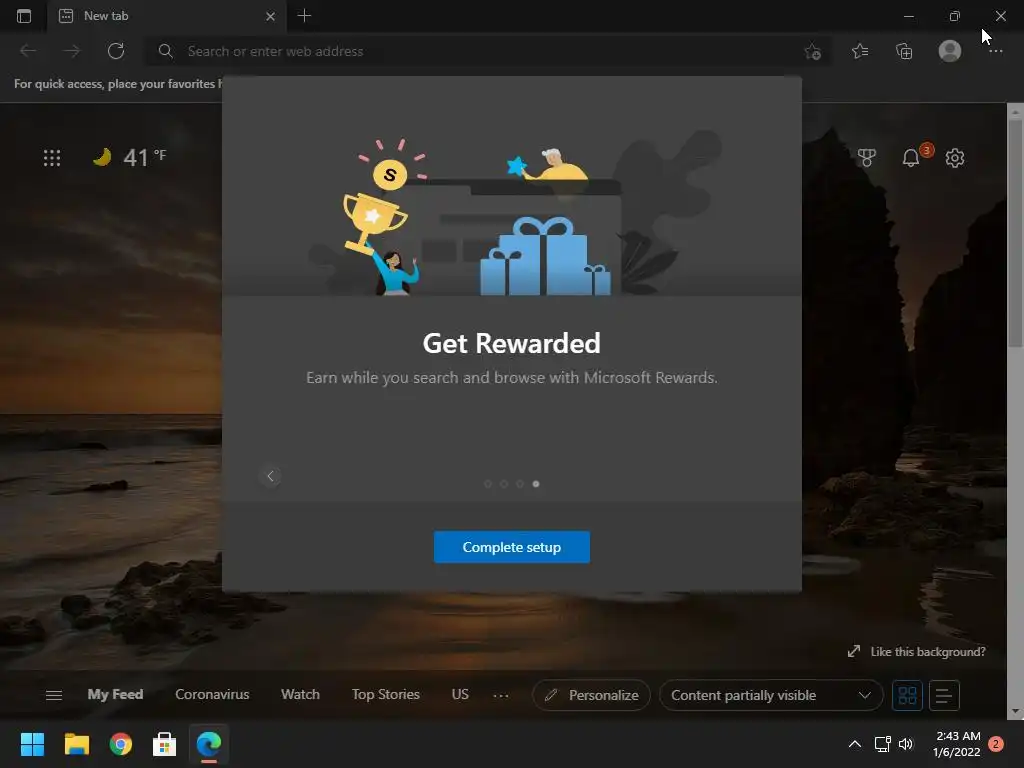Show hidden system tray icons

(x=854, y=744)
